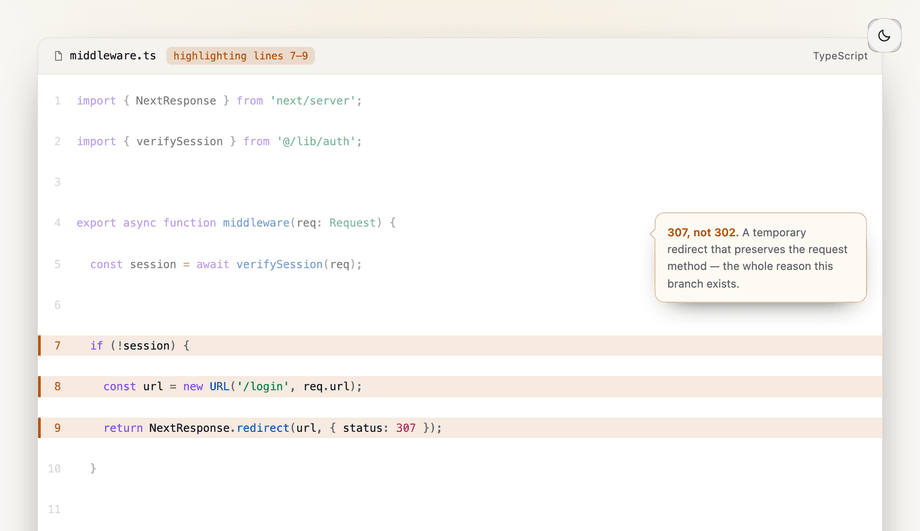Click const session declaration on line 5
The height and width of the screenshot is (531, 920).
pos(133,264)
